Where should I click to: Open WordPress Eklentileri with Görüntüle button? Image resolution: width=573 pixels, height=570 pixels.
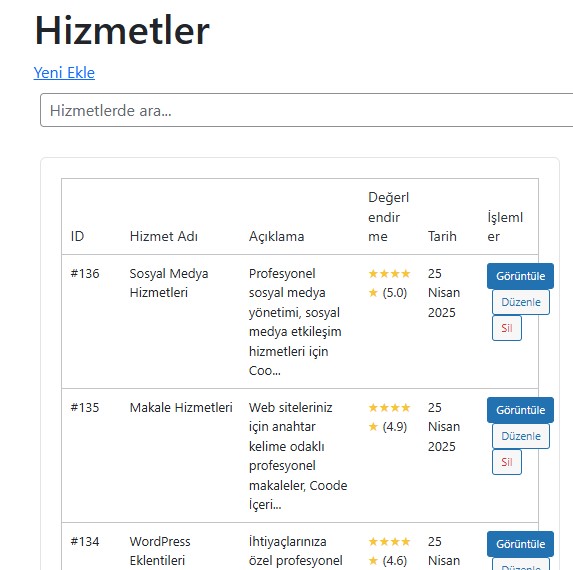pyautogui.click(x=520, y=544)
